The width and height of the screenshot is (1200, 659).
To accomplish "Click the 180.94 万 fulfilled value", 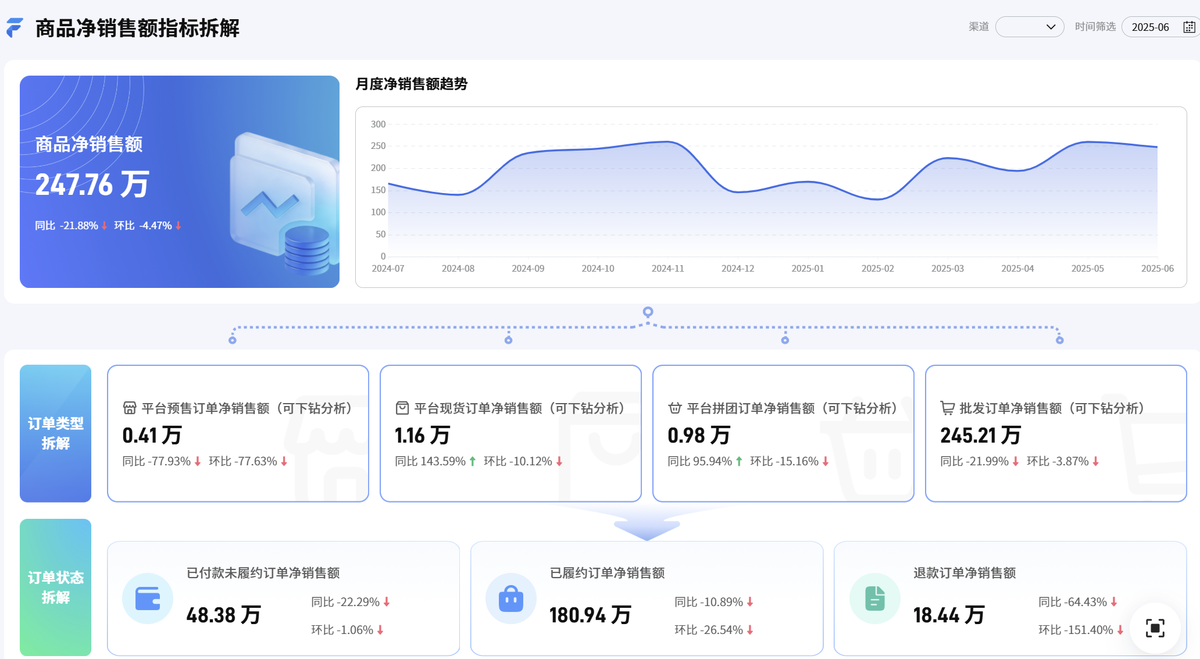I will pos(590,615).
